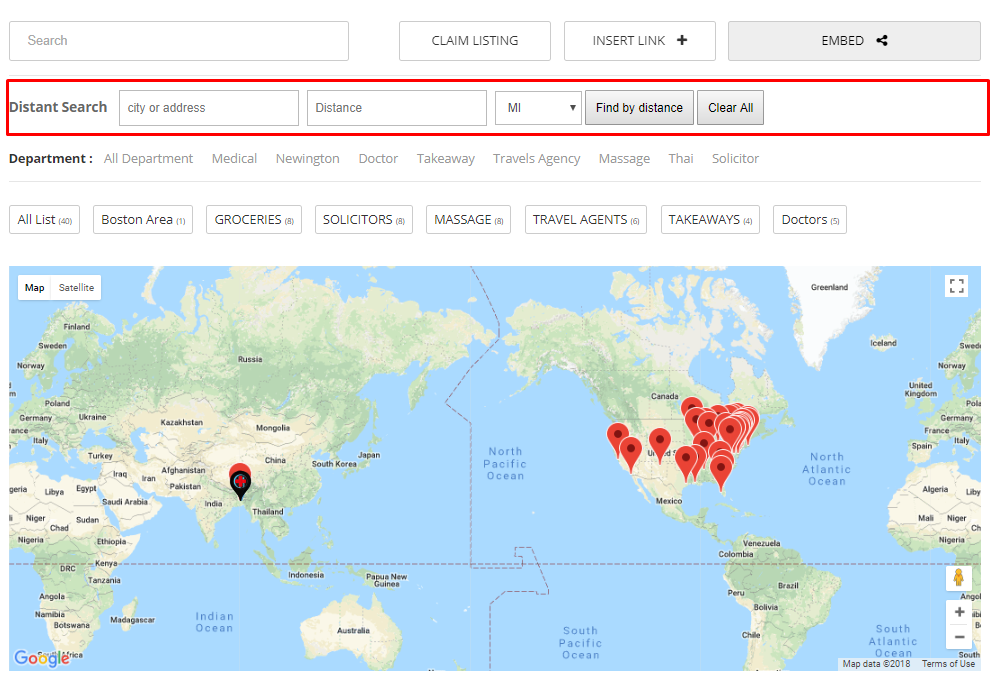
Task: Filter by Massage department
Action: click(x=624, y=159)
